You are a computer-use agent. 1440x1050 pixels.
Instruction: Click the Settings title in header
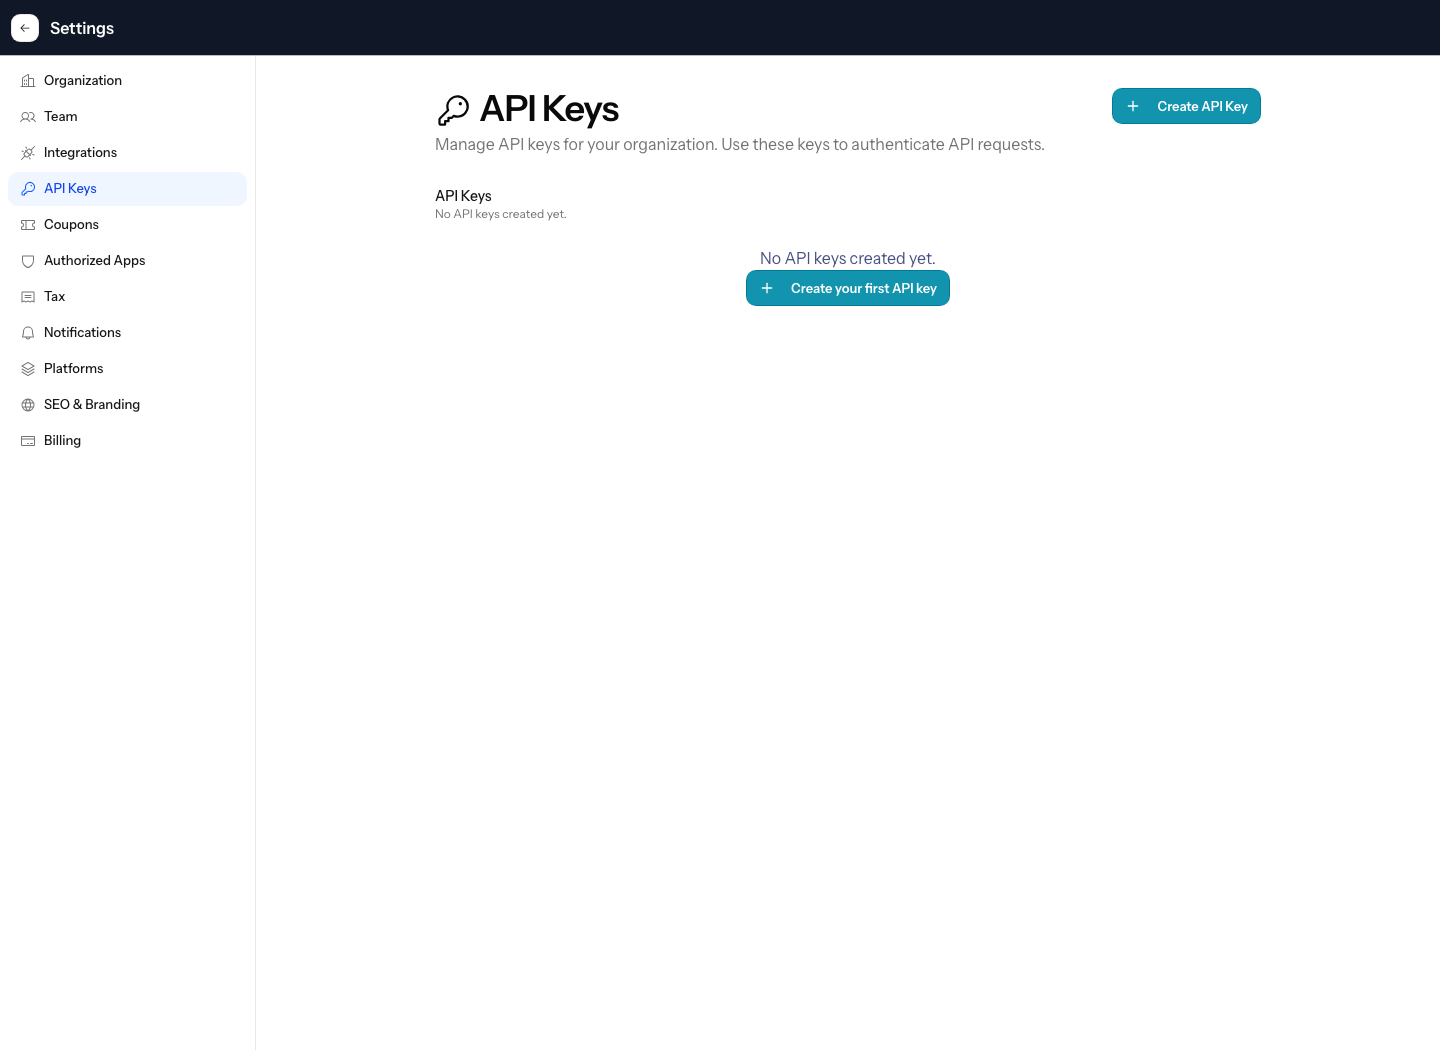(82, 28)
